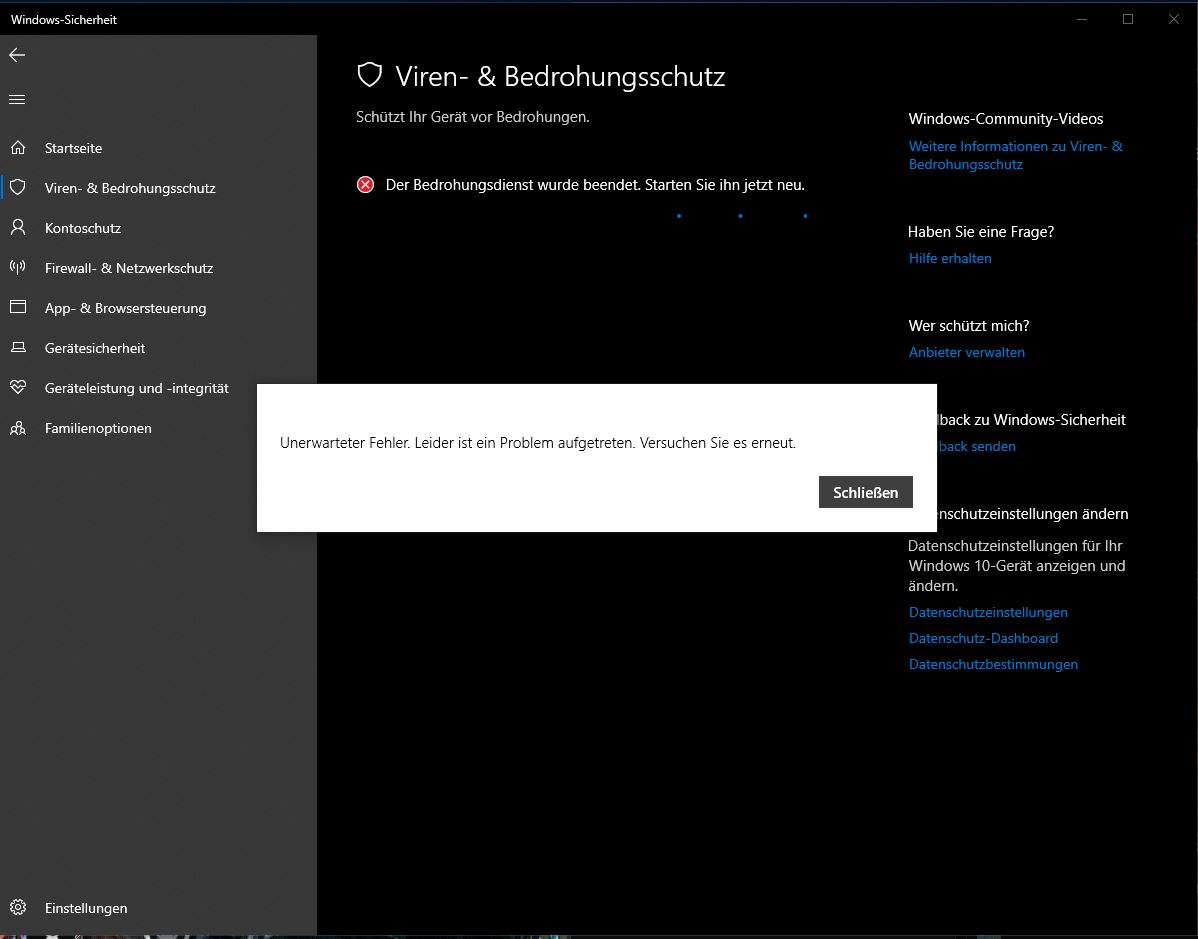Open Datenschutz-Dashboard link

983,638
